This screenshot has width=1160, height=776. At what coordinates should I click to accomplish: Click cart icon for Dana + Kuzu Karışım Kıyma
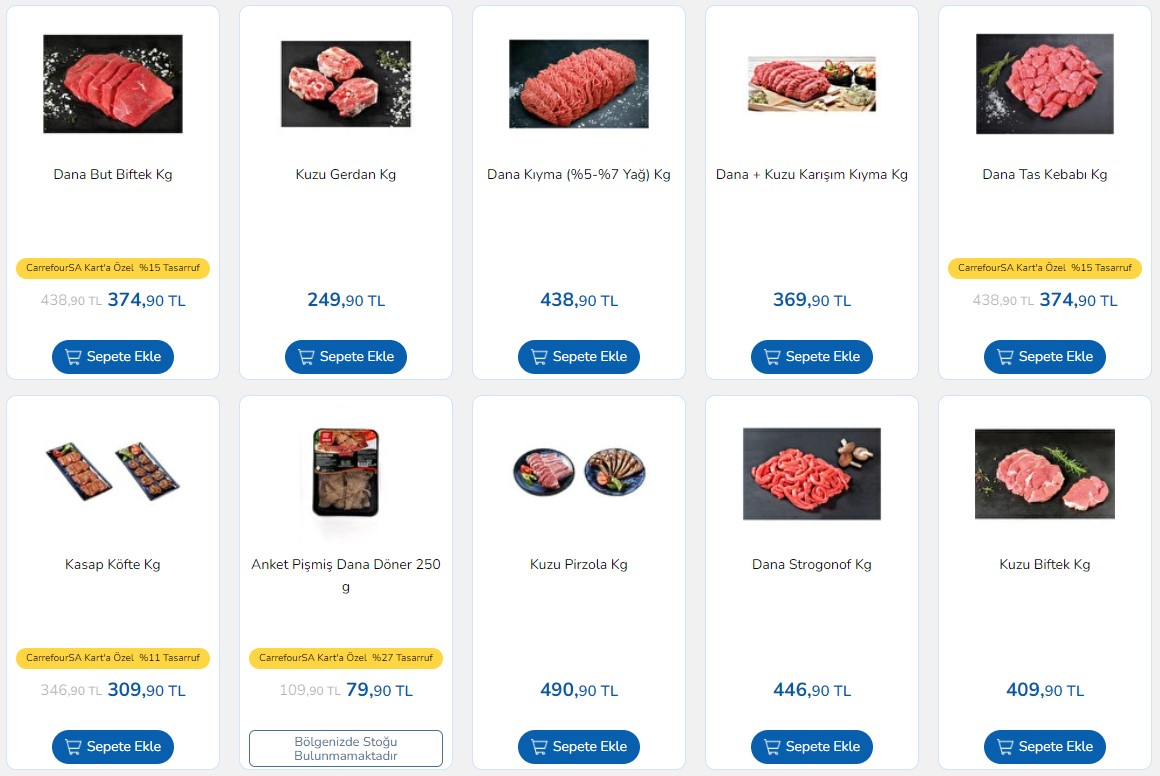click(772, 357)
